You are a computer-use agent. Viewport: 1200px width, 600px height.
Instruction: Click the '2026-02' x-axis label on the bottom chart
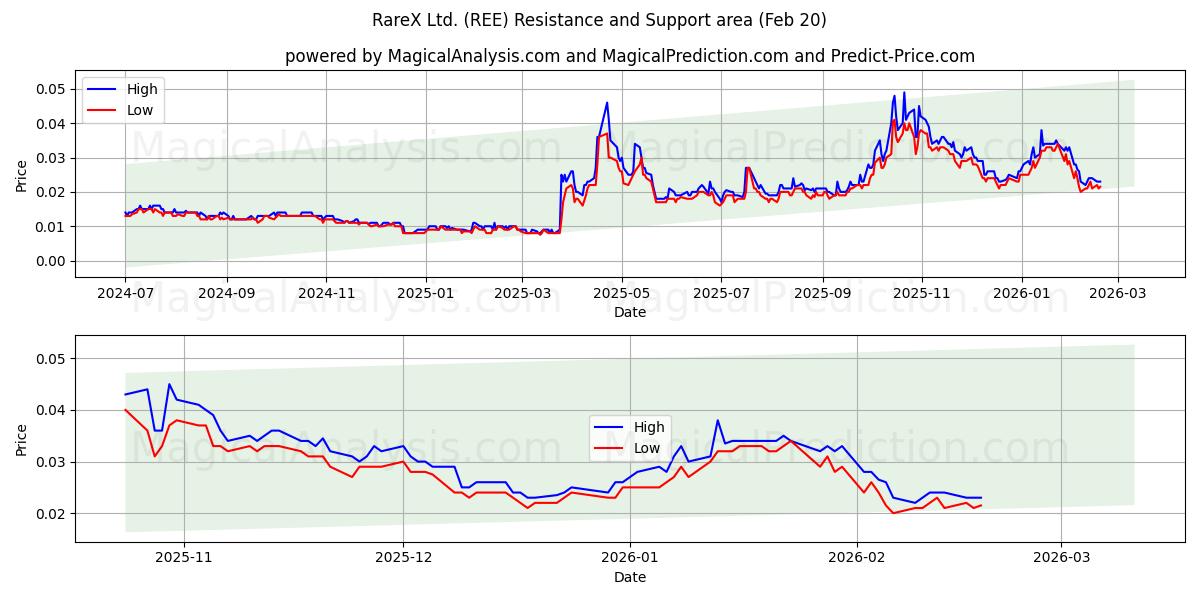point(858,559)
